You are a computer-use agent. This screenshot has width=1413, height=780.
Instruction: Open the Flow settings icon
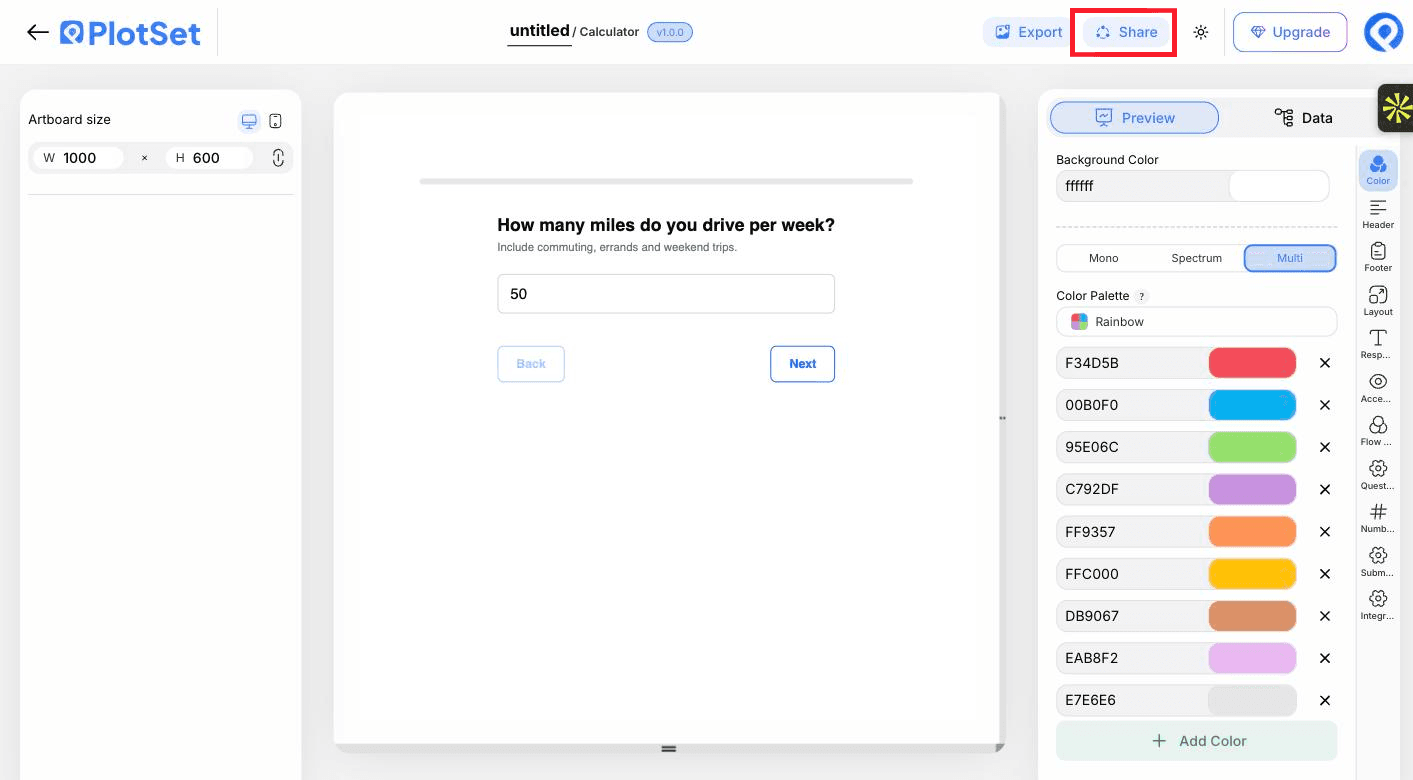click(1378, 431)
